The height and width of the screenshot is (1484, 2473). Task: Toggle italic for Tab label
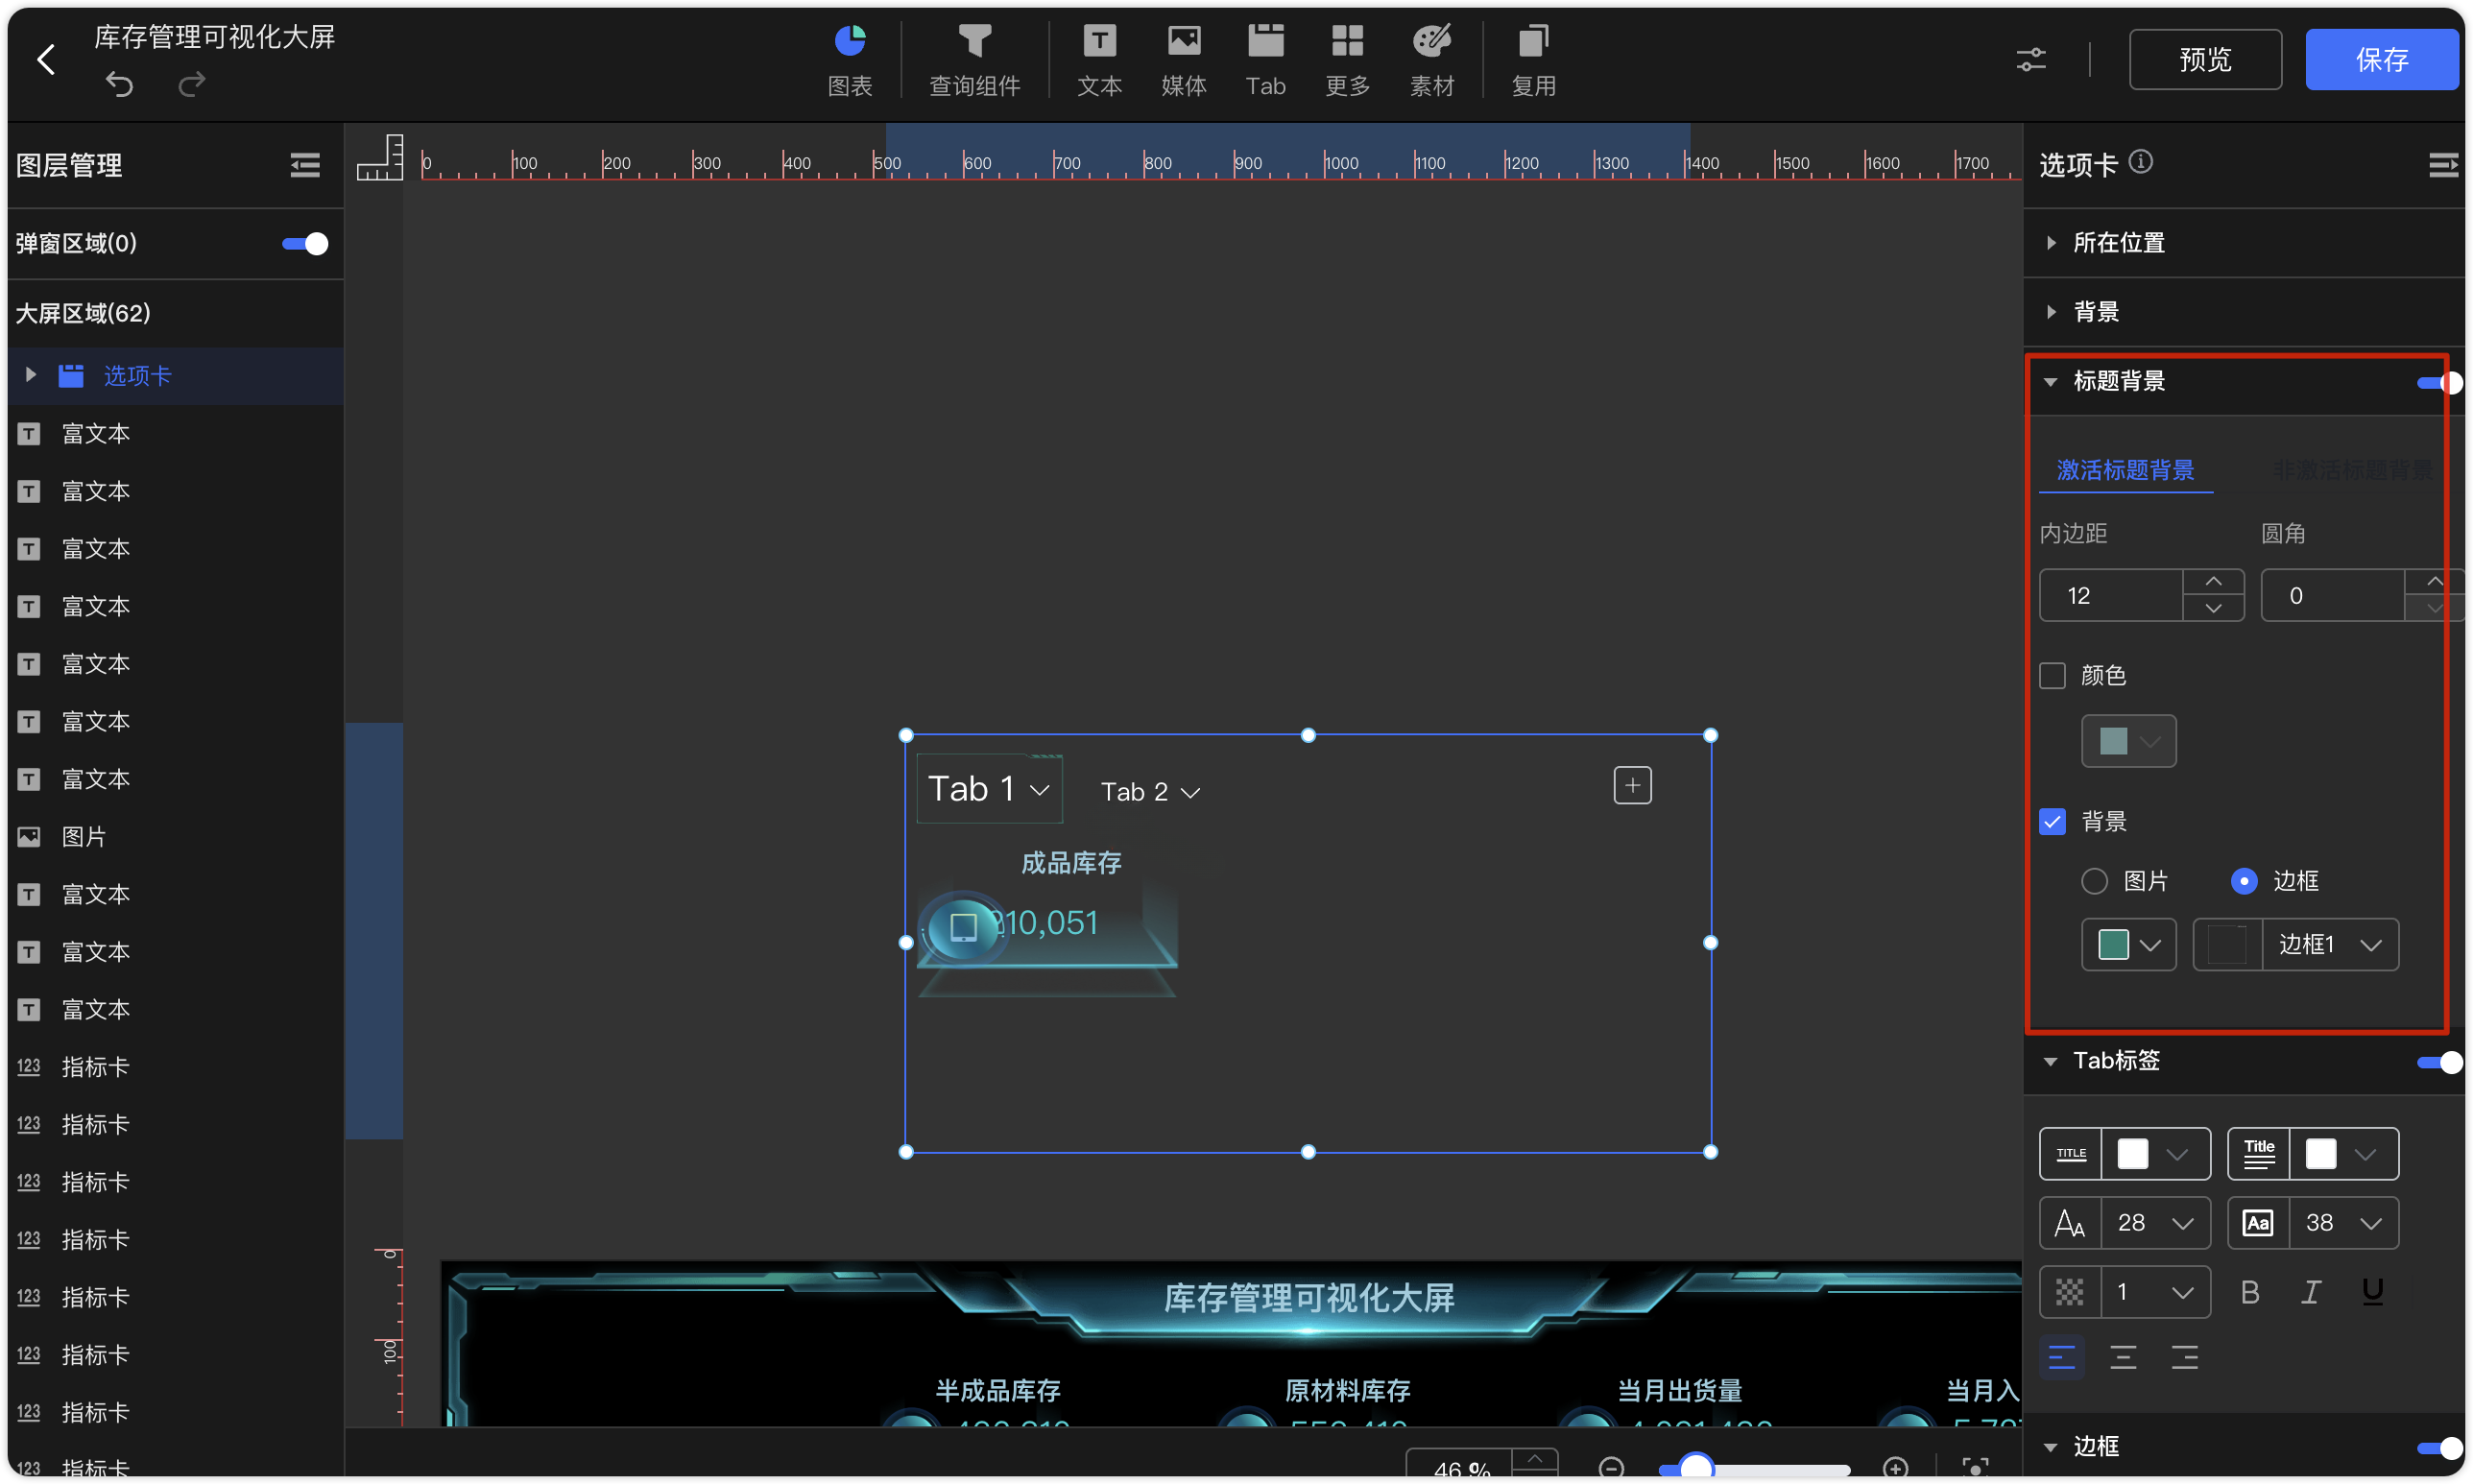(2311, 1292)
